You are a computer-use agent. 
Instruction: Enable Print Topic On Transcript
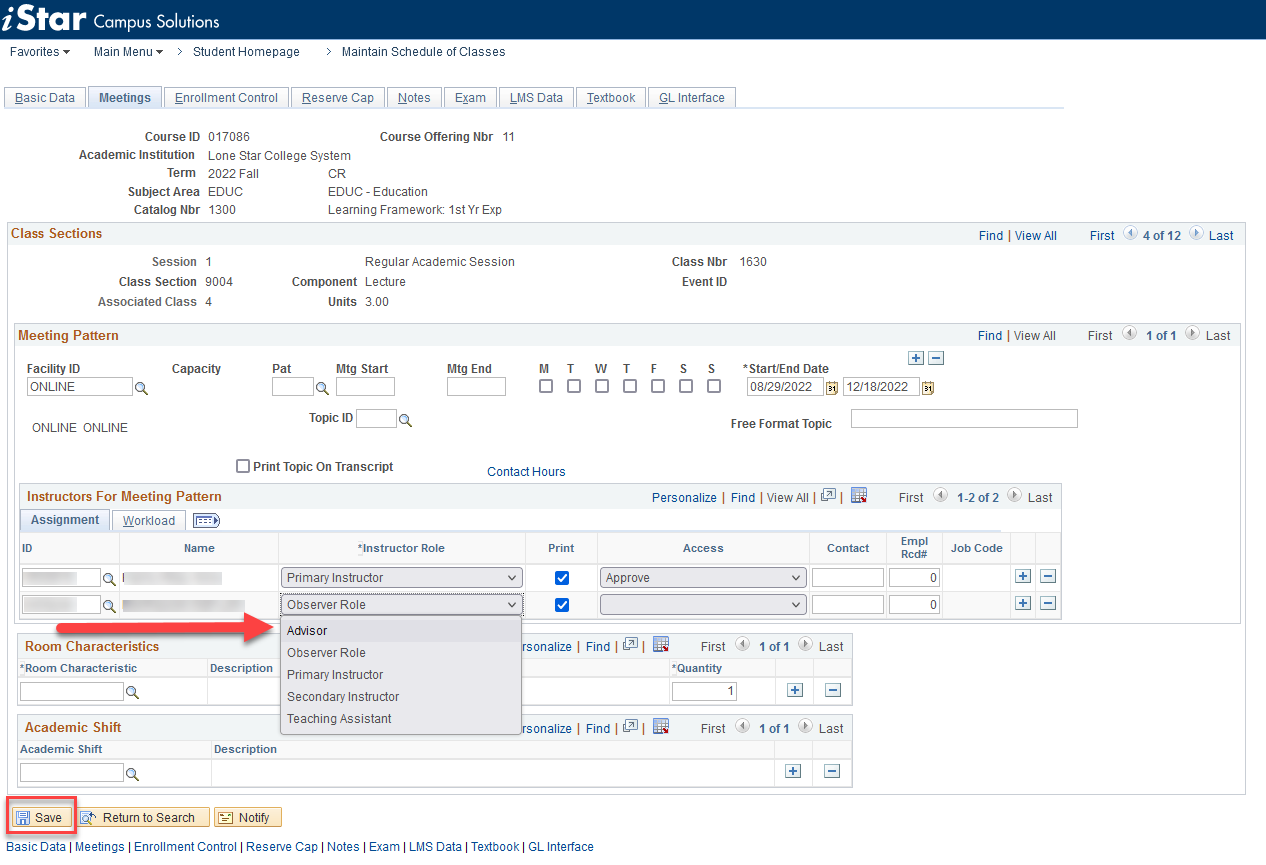coord(243,466)
